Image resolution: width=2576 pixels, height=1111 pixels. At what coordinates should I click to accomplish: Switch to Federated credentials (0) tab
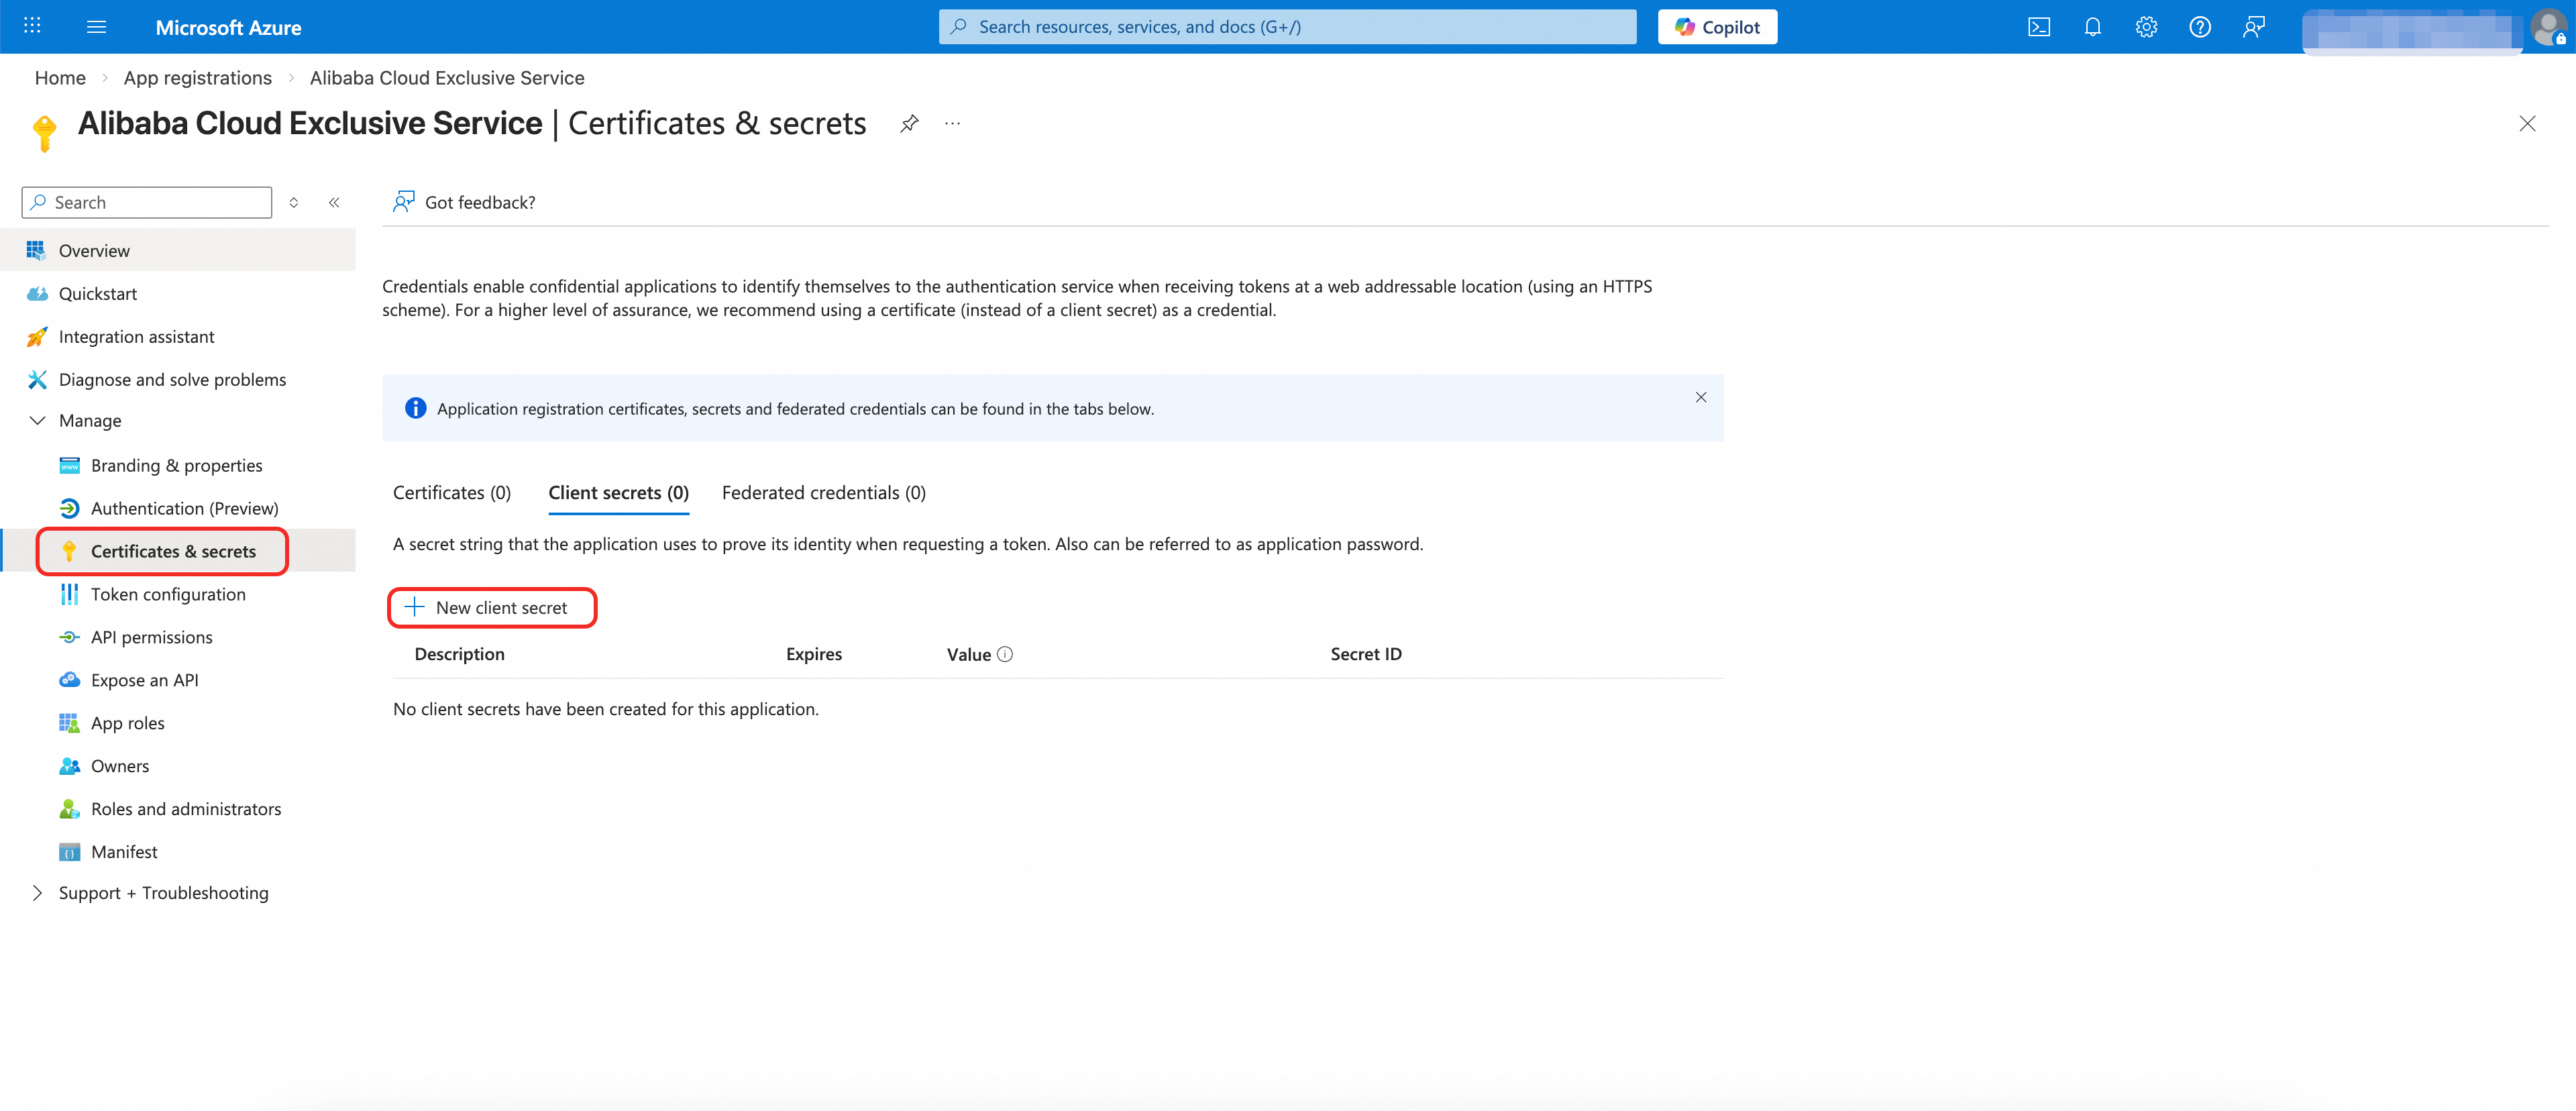(823, 493)
